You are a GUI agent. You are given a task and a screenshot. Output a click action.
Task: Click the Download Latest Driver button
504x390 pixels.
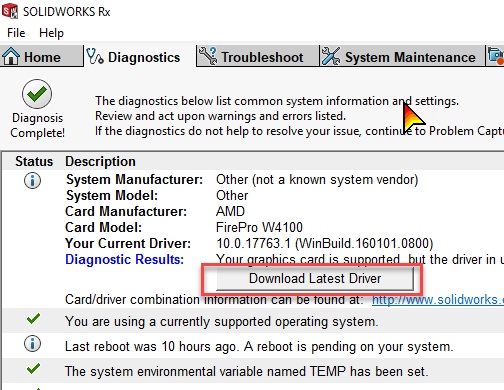pyautogui.click(x=315, y=279)
